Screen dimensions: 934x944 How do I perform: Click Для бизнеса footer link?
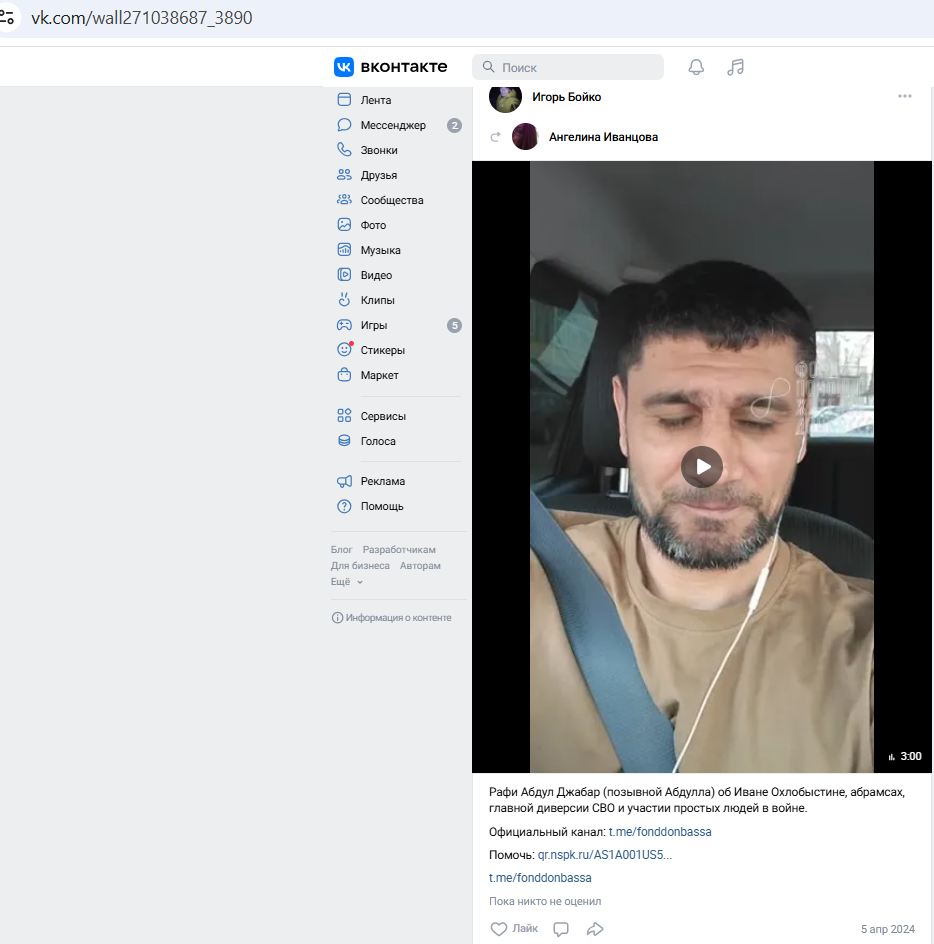[360, 566]
